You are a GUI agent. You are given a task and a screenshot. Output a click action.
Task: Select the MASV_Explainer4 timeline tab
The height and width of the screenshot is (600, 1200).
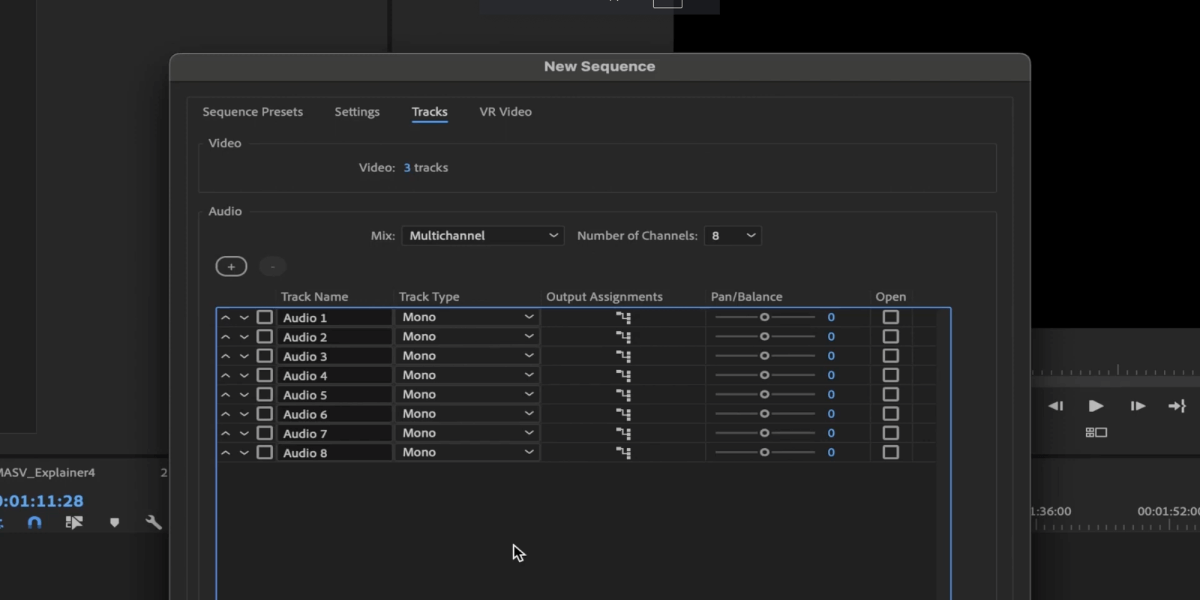click(x=47, y=472)
